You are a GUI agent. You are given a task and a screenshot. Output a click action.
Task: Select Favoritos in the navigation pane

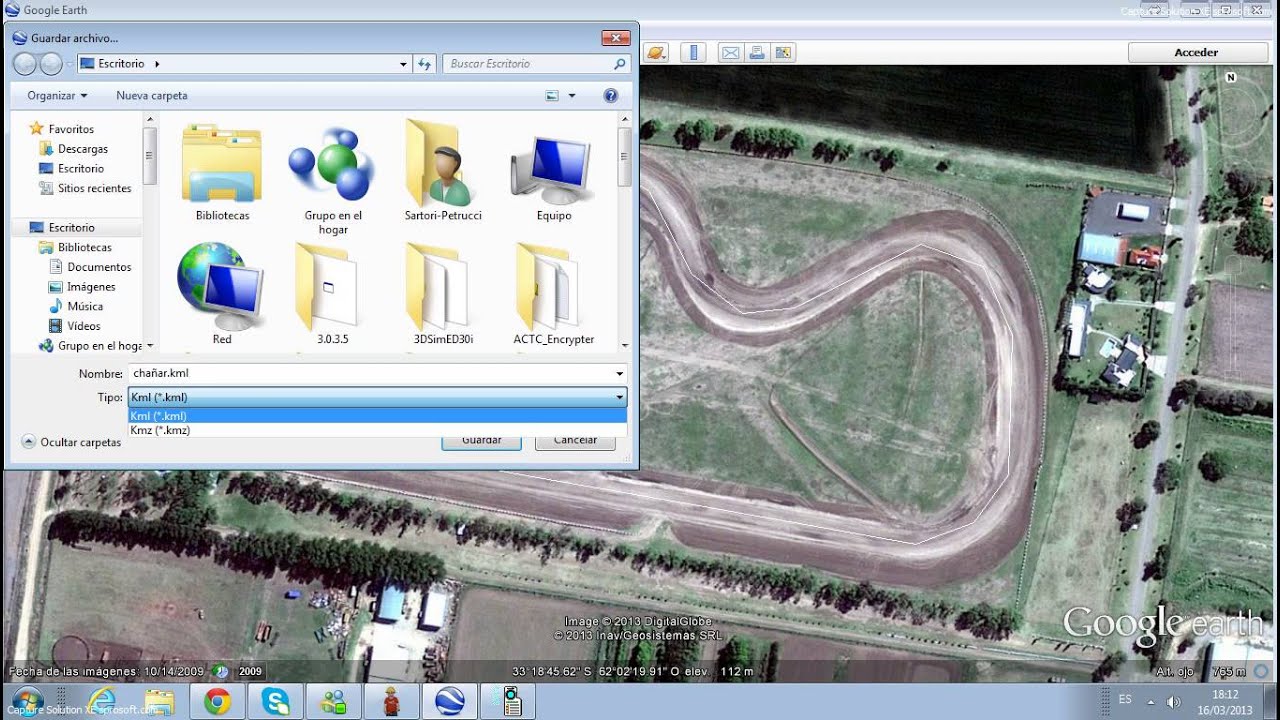pyautogui.click(x=71, y=129)
